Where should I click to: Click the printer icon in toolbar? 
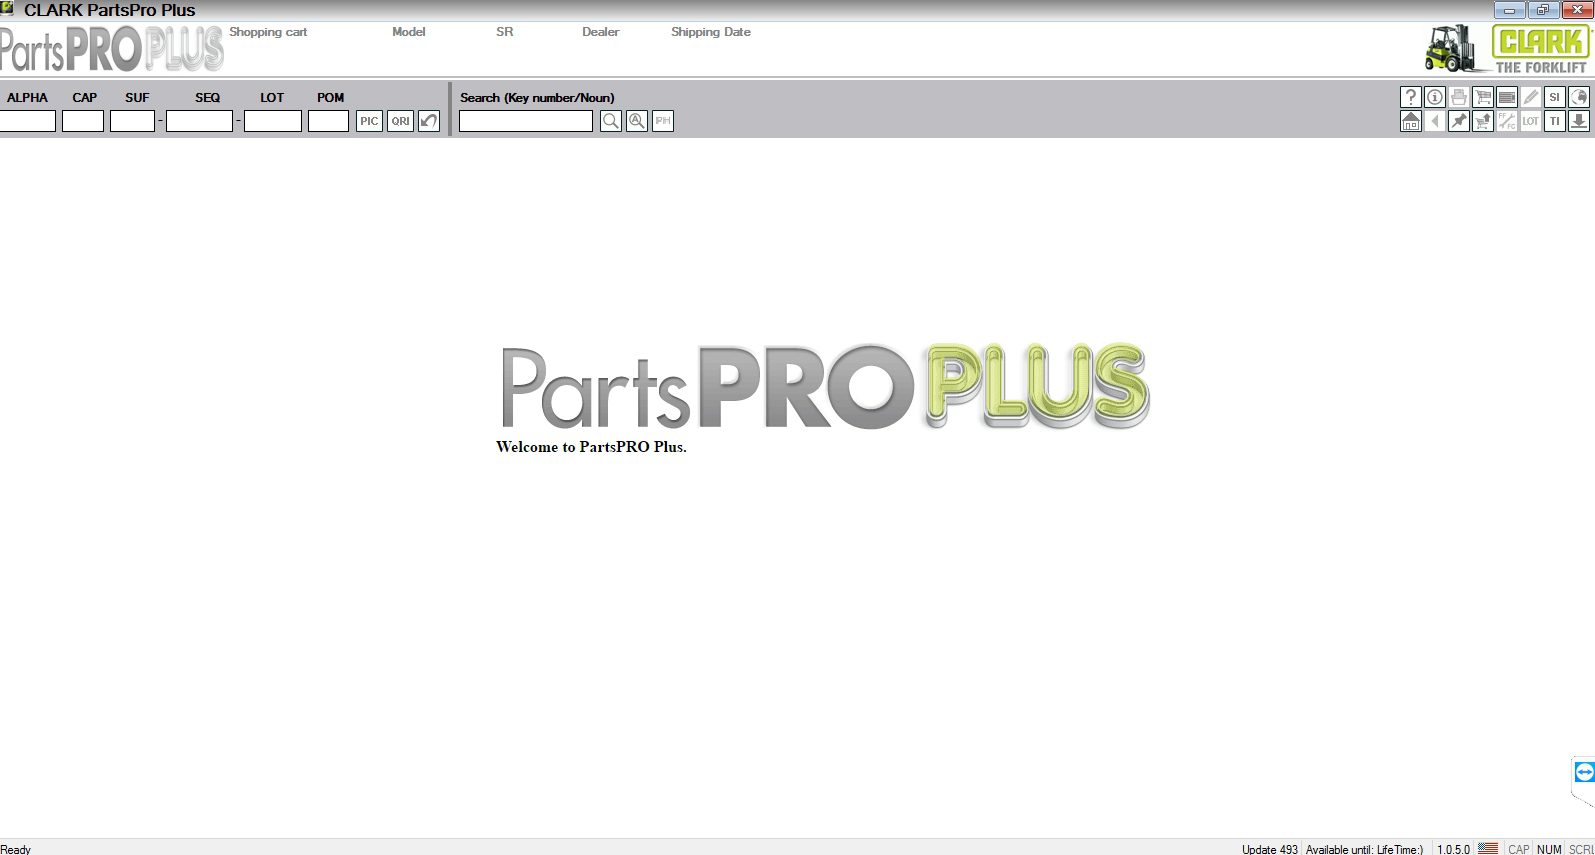[x=1458, y=97]
